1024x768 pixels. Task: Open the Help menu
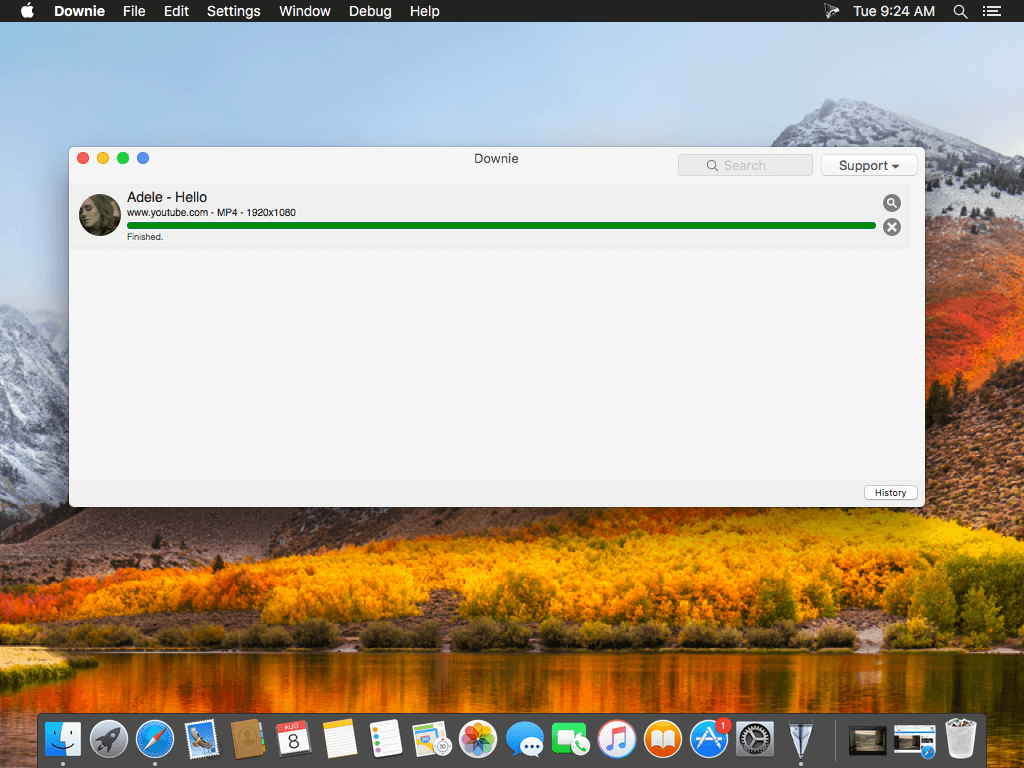click(x=424, y=11)
